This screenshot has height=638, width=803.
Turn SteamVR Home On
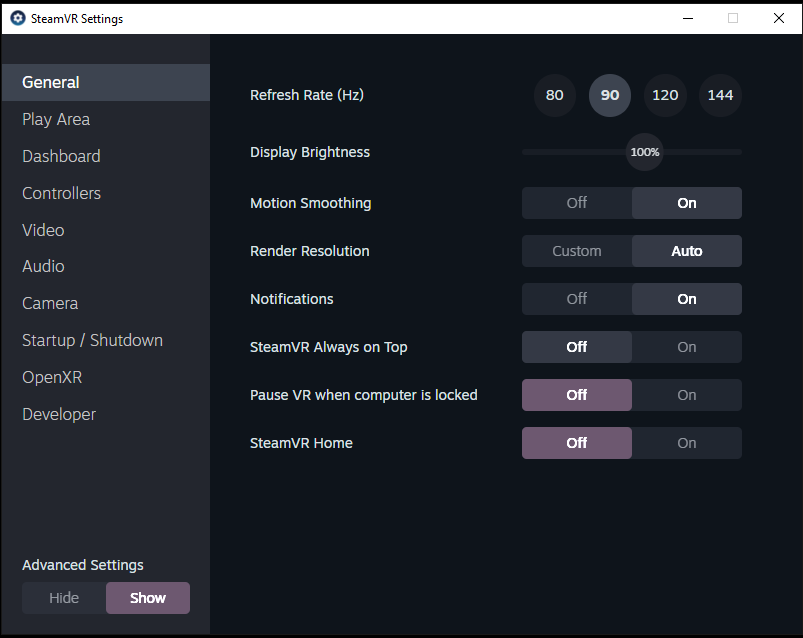(x=687, y=443)
